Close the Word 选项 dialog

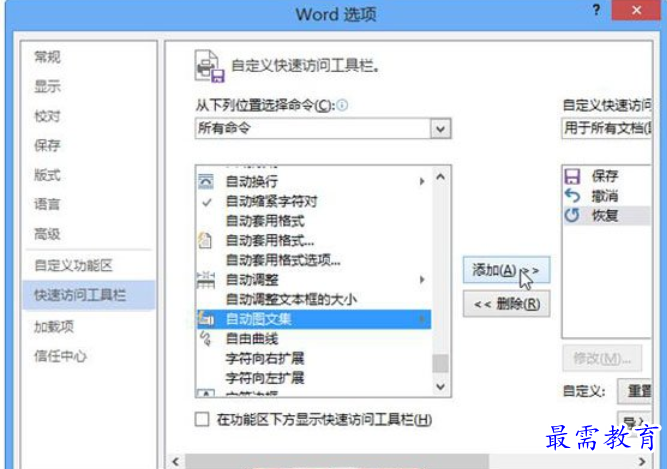point(636,10)
